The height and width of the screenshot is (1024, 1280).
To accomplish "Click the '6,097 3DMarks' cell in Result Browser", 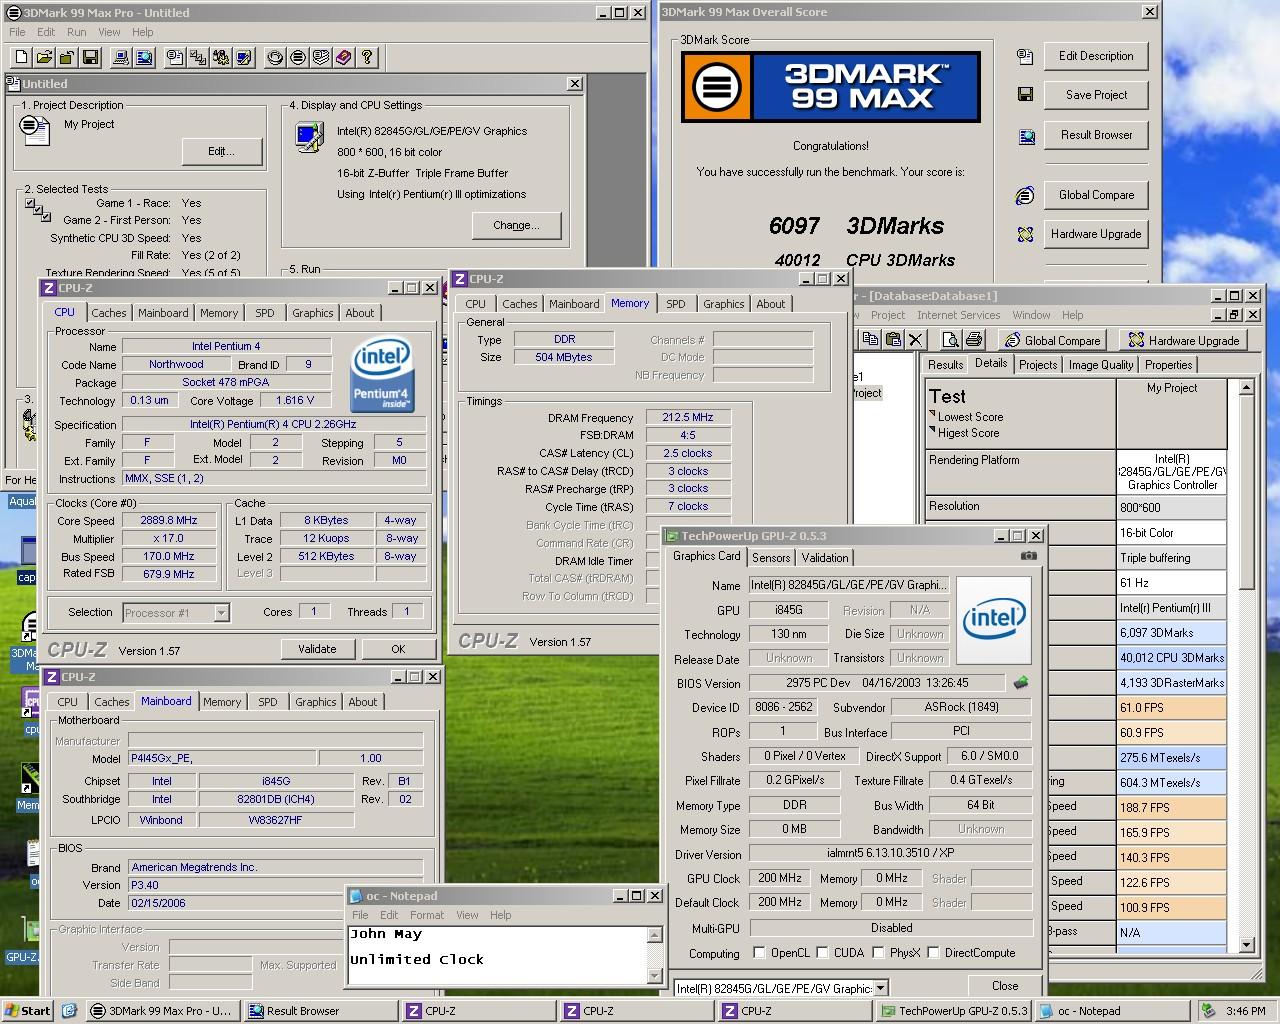I will point(1171,633).
